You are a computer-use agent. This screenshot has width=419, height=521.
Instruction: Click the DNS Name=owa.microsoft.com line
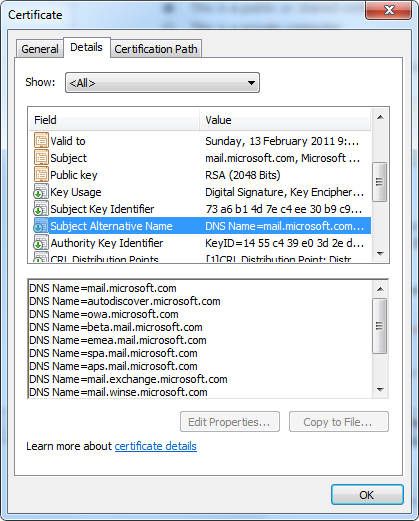pos(104,314)
